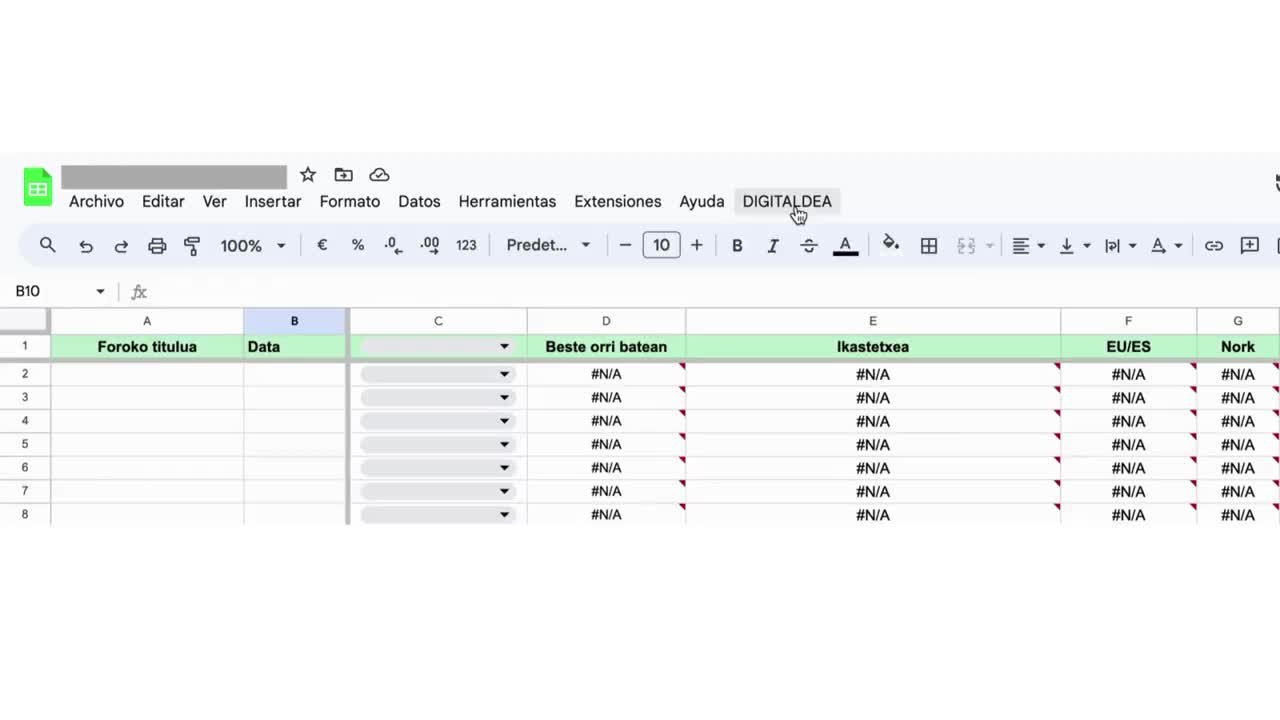Expand vertical align options
Viewport: 1280px width, 720px height.
(1075, 246)
